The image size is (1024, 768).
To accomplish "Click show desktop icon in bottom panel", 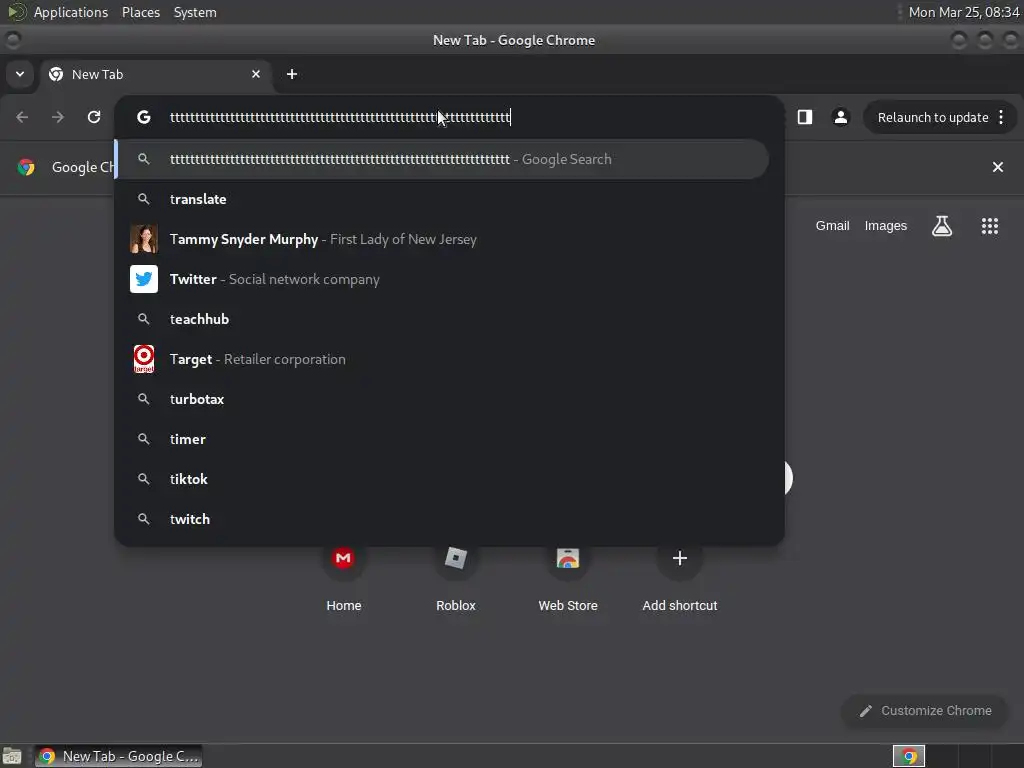I will (x=12, y=756).
